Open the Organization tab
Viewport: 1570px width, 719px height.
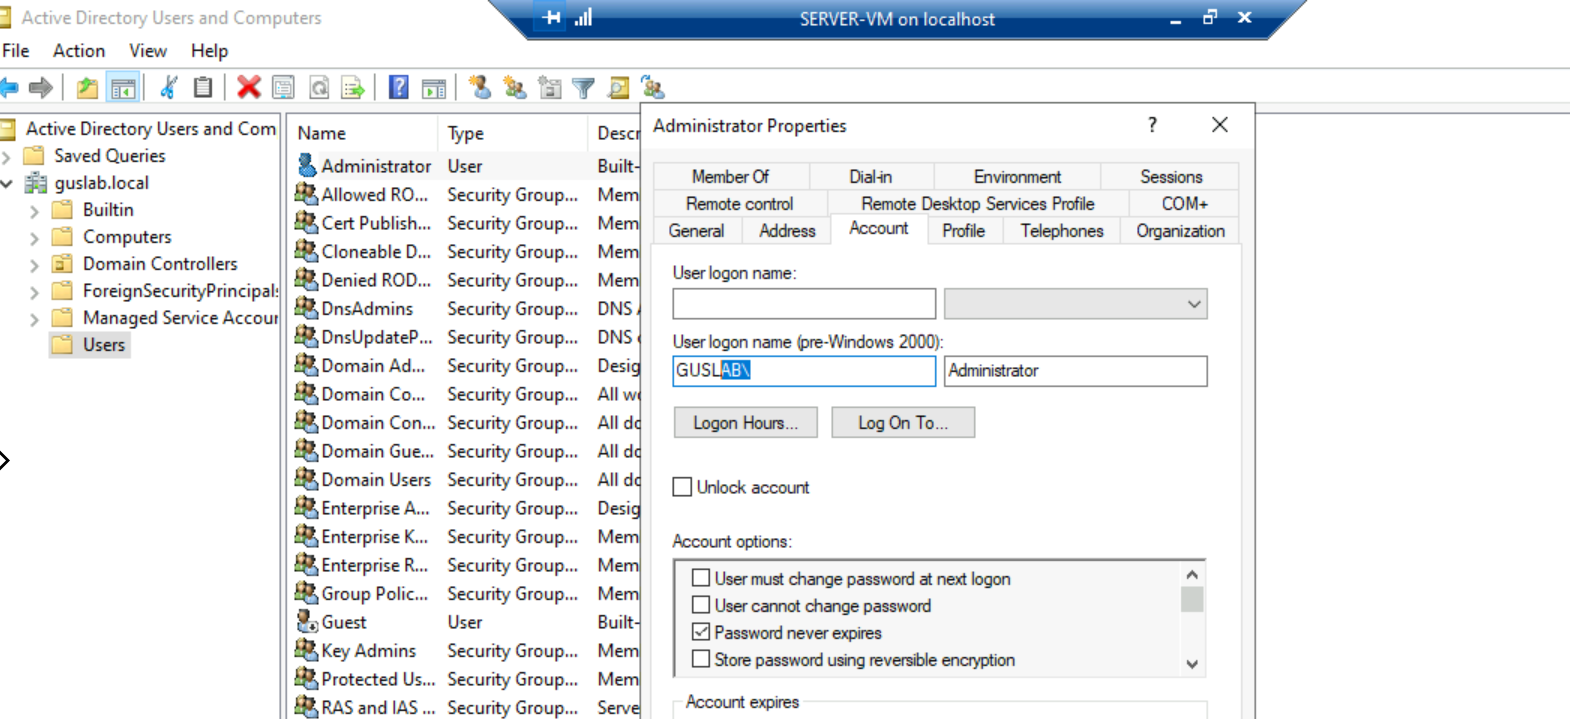coord(1180,230)
